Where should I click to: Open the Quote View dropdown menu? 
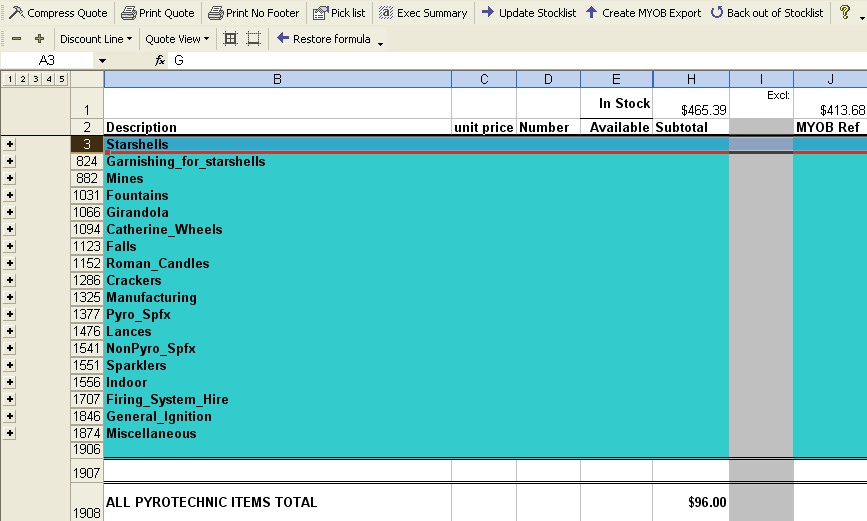(177, 39)
